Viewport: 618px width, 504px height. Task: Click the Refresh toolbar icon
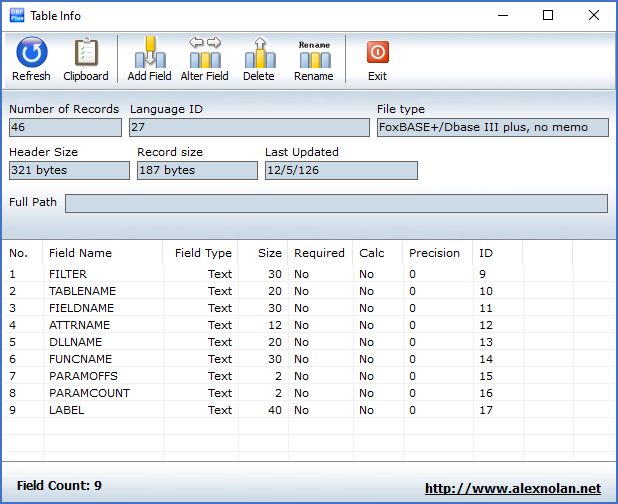pyautogui.click(x=32, y=52)
